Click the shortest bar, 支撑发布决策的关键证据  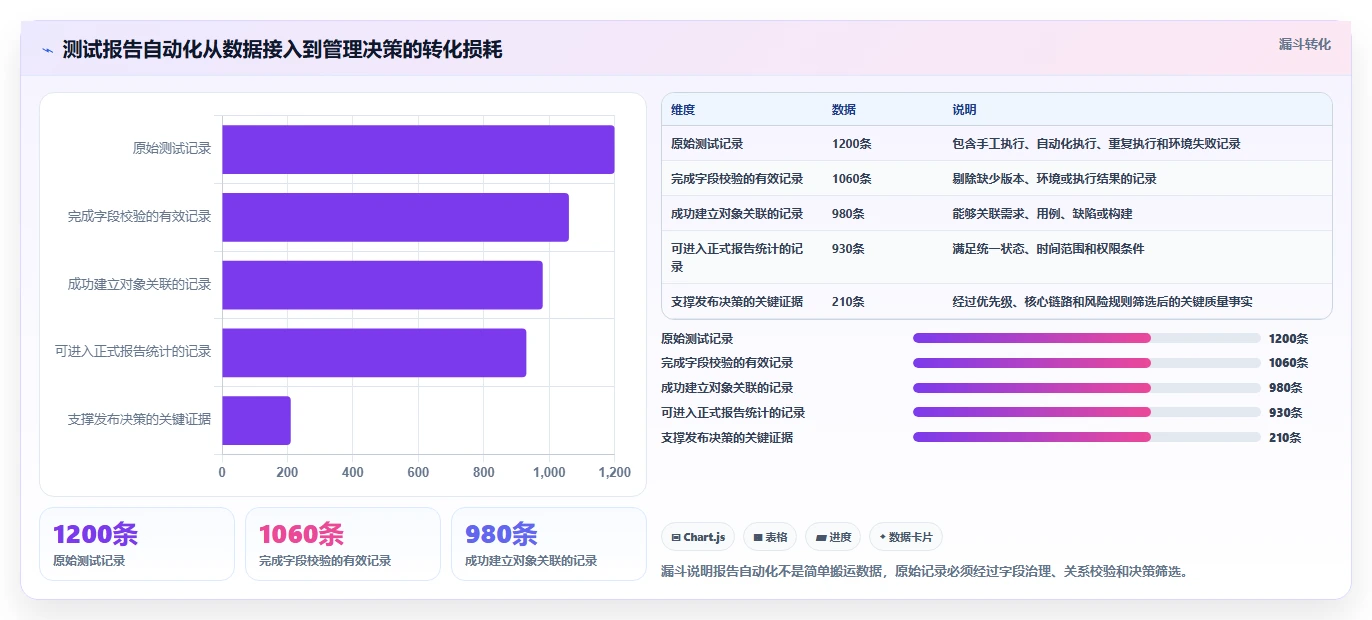256,420
